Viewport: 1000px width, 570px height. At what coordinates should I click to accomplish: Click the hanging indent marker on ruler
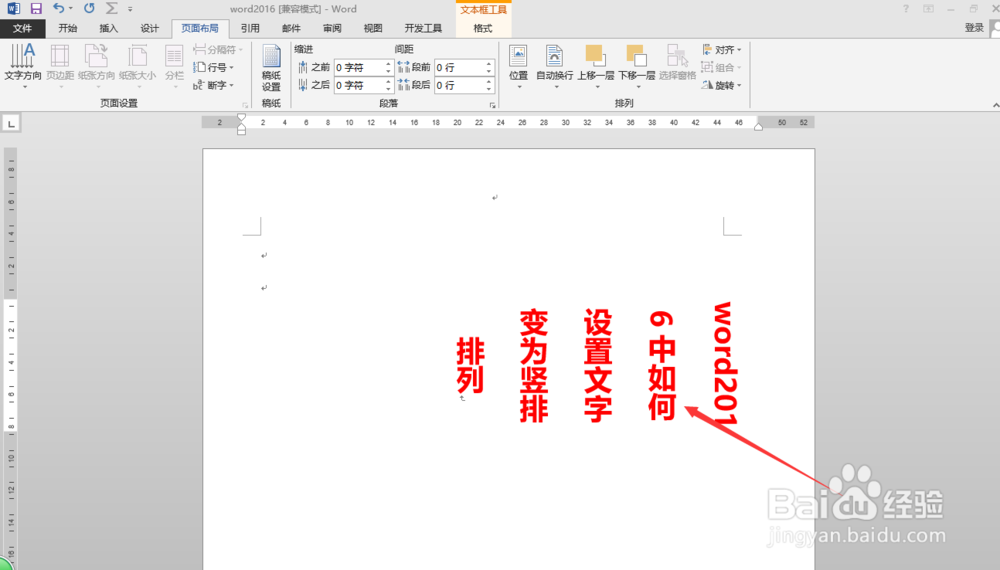[241, 126]
